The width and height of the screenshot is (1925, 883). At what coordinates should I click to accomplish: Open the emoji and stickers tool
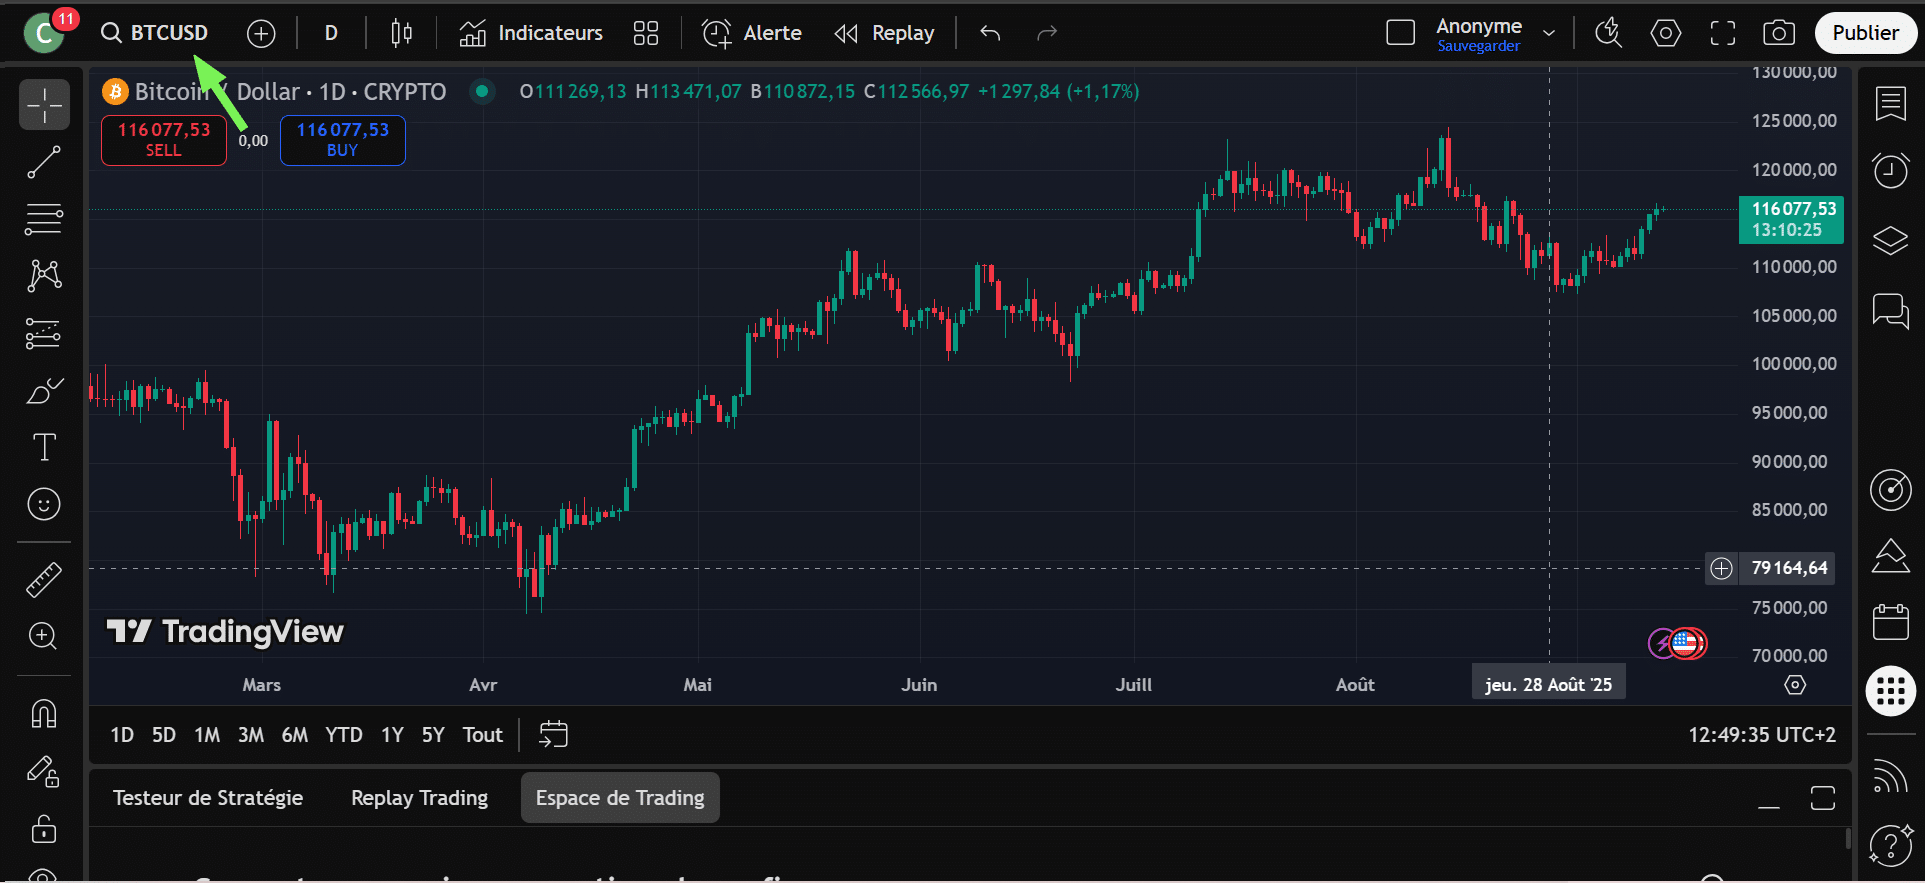[x=44, y=504]
